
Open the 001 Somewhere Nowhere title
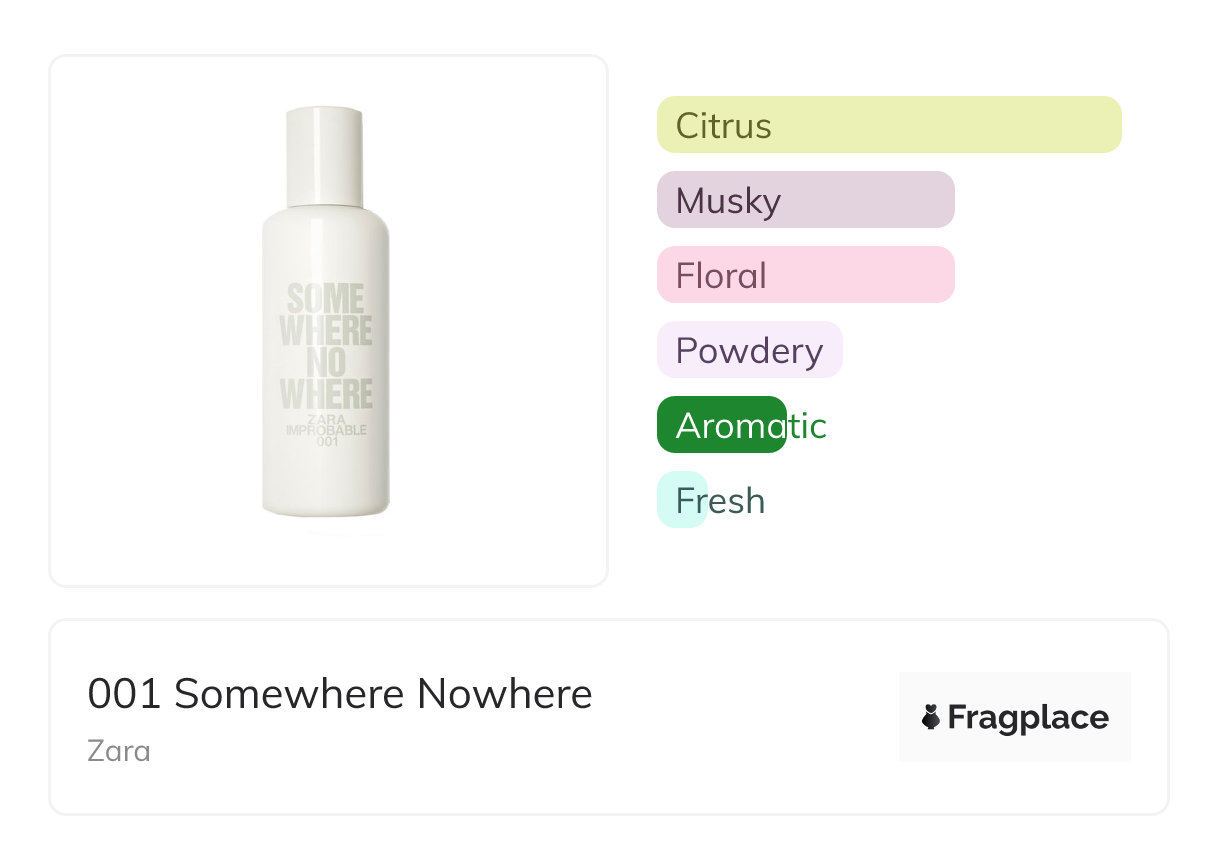point(340,694)
